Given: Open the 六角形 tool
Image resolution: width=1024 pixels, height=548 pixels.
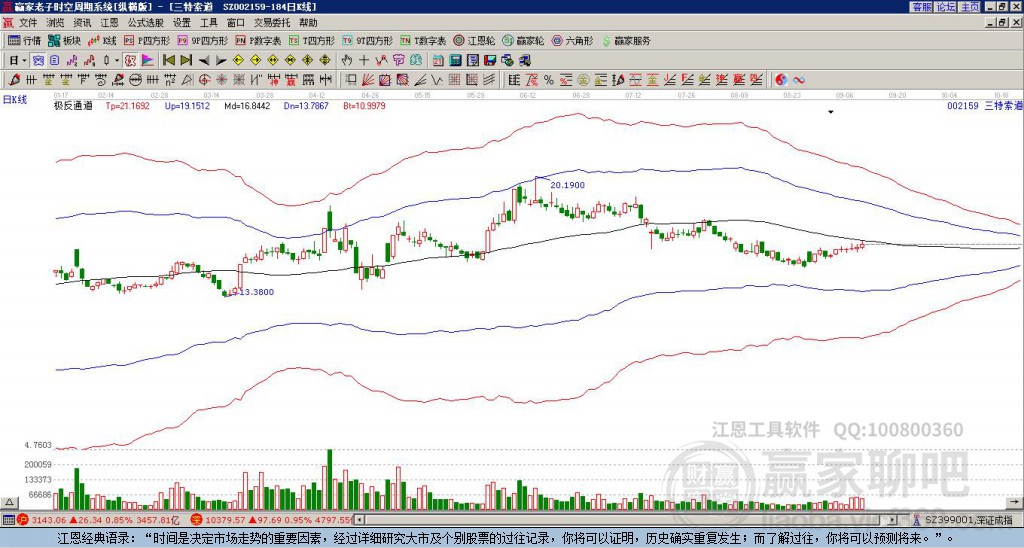Looking at the screenshot, I should [x=573, y=40].
